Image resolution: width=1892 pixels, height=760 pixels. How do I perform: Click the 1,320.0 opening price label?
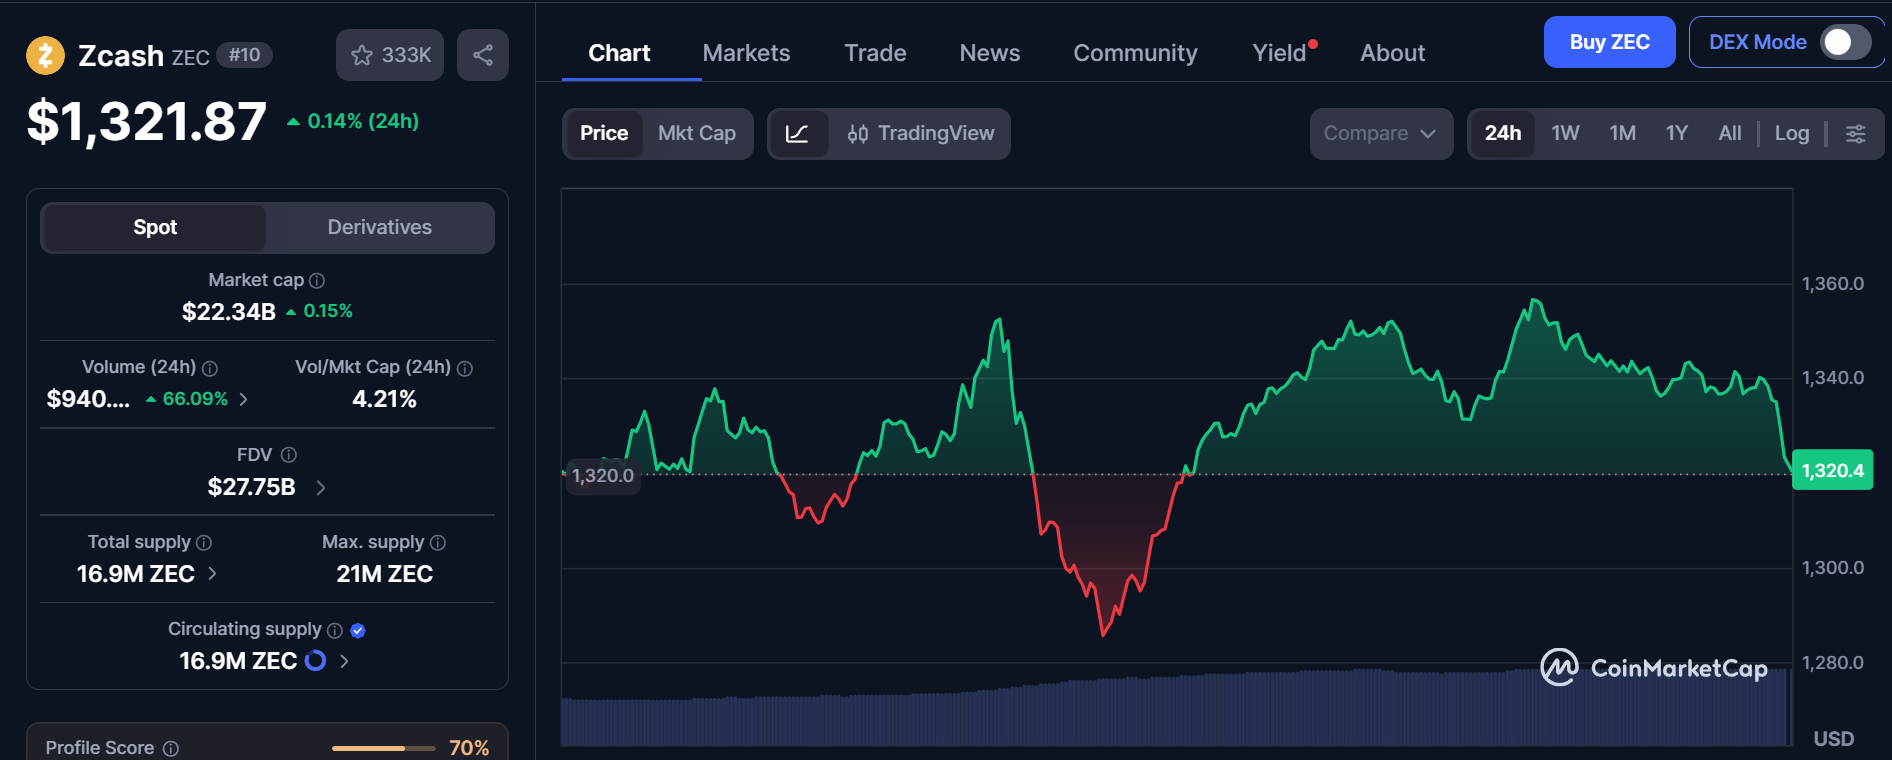coord(602,476)
